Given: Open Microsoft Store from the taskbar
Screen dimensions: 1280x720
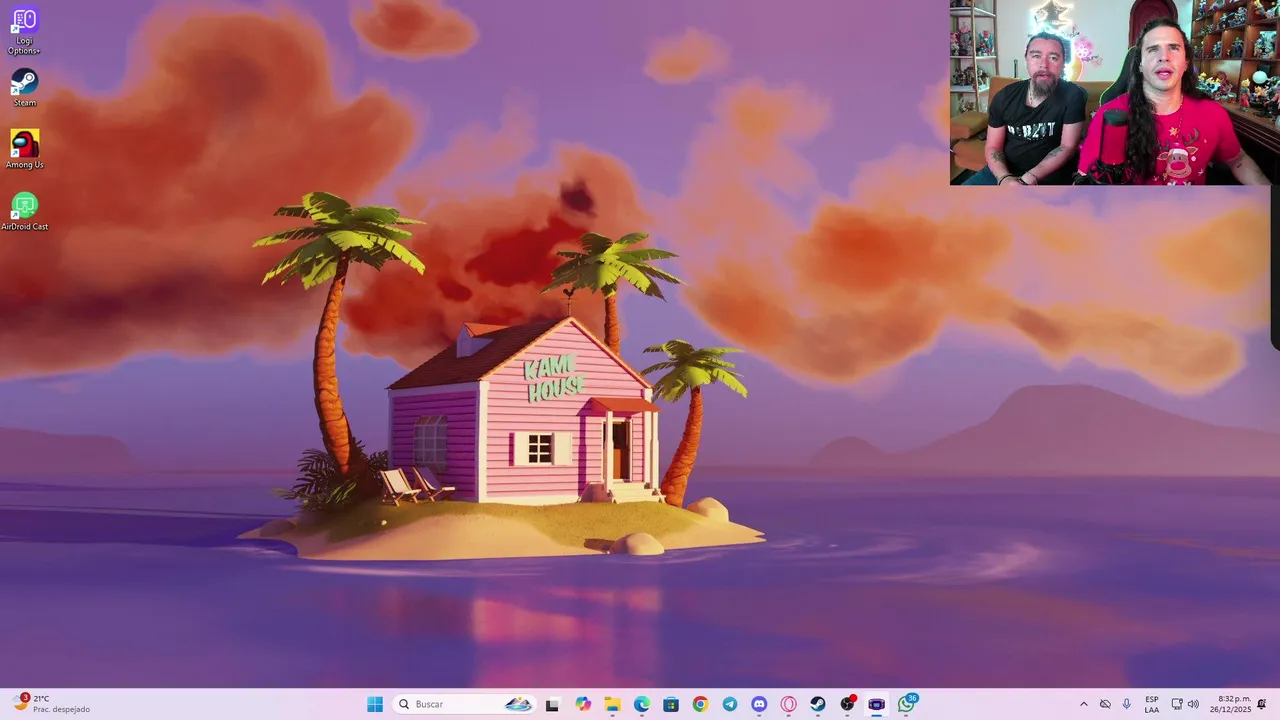Looking at the screenshot, I should point(671,704).
